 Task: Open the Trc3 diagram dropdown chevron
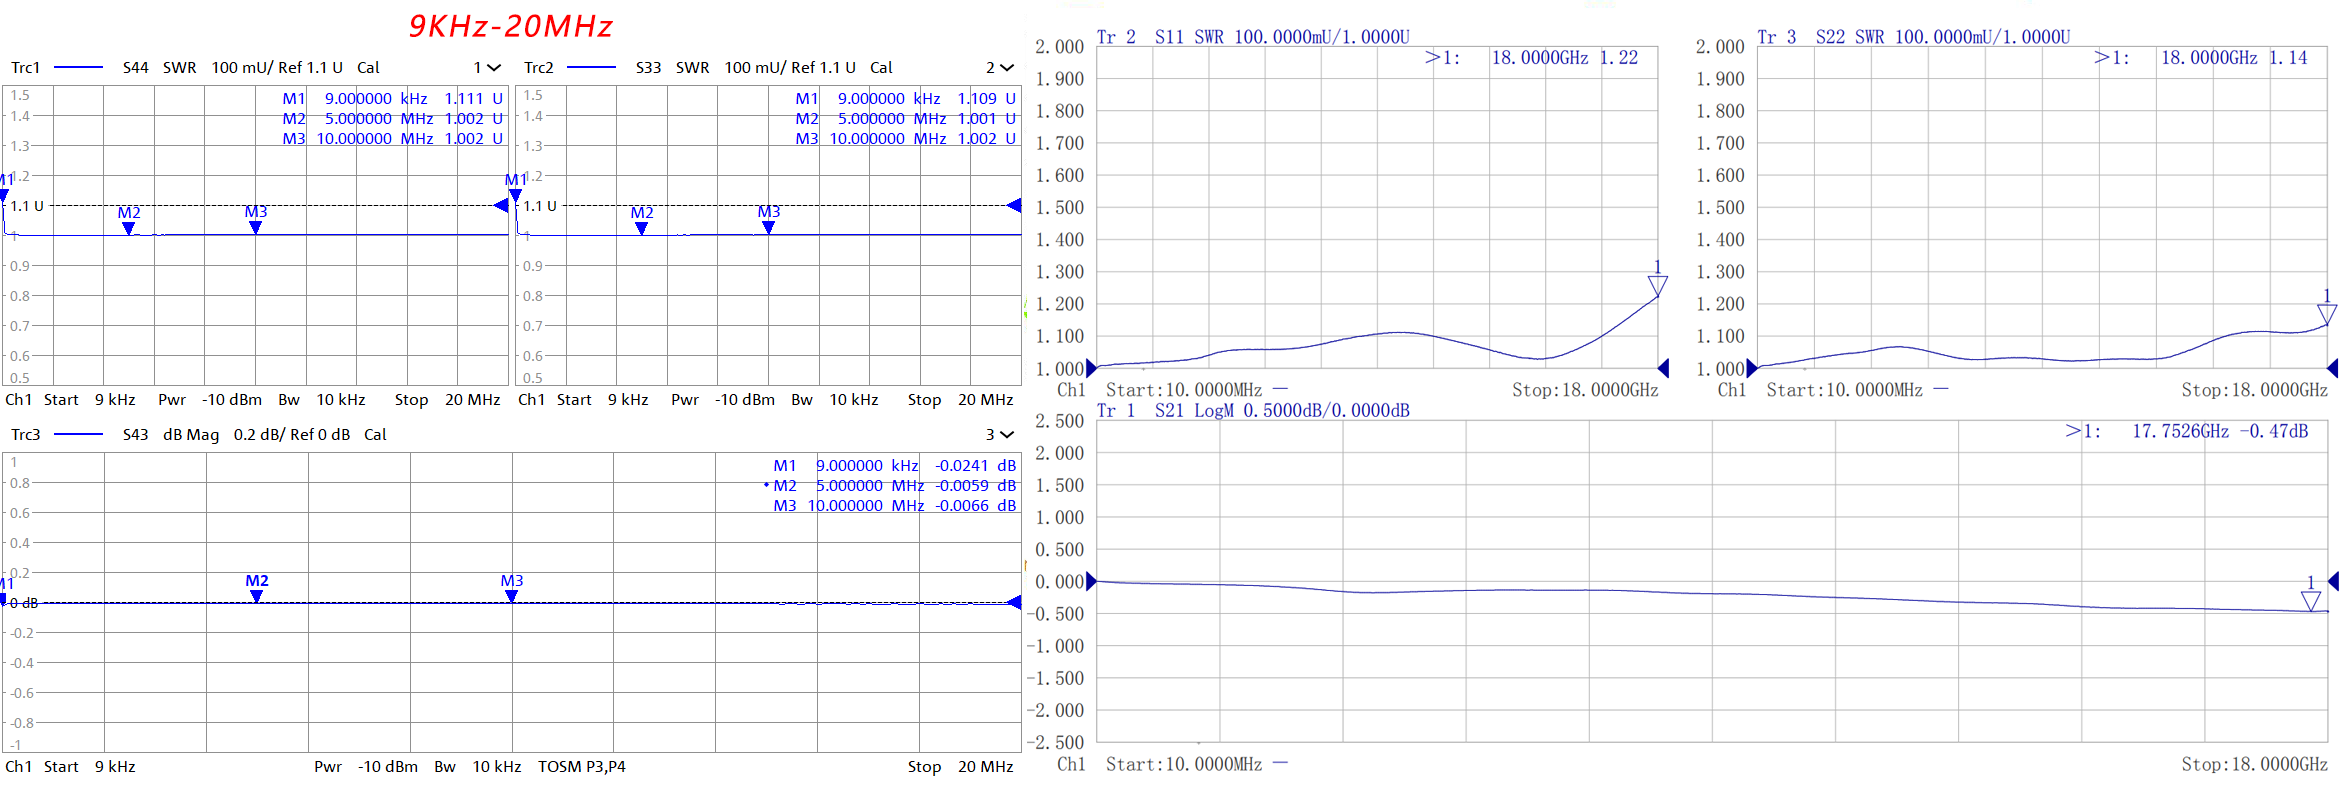(1006, 435)
